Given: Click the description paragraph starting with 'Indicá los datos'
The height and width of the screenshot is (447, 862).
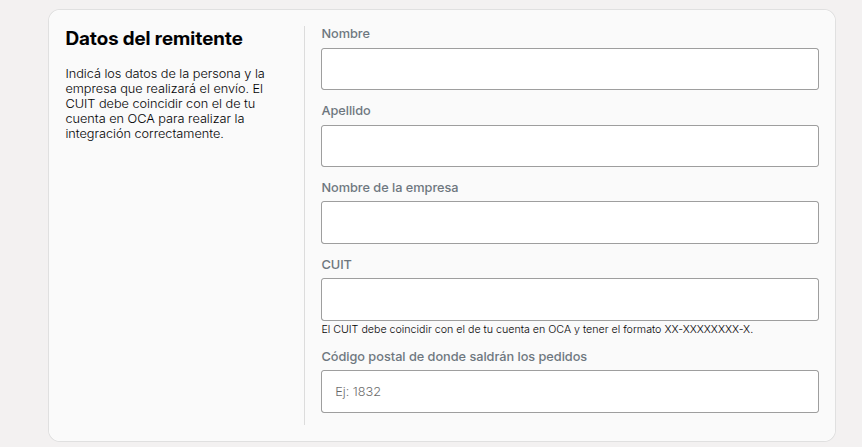Looking at the screenshot, I should (x=165, y=103).
